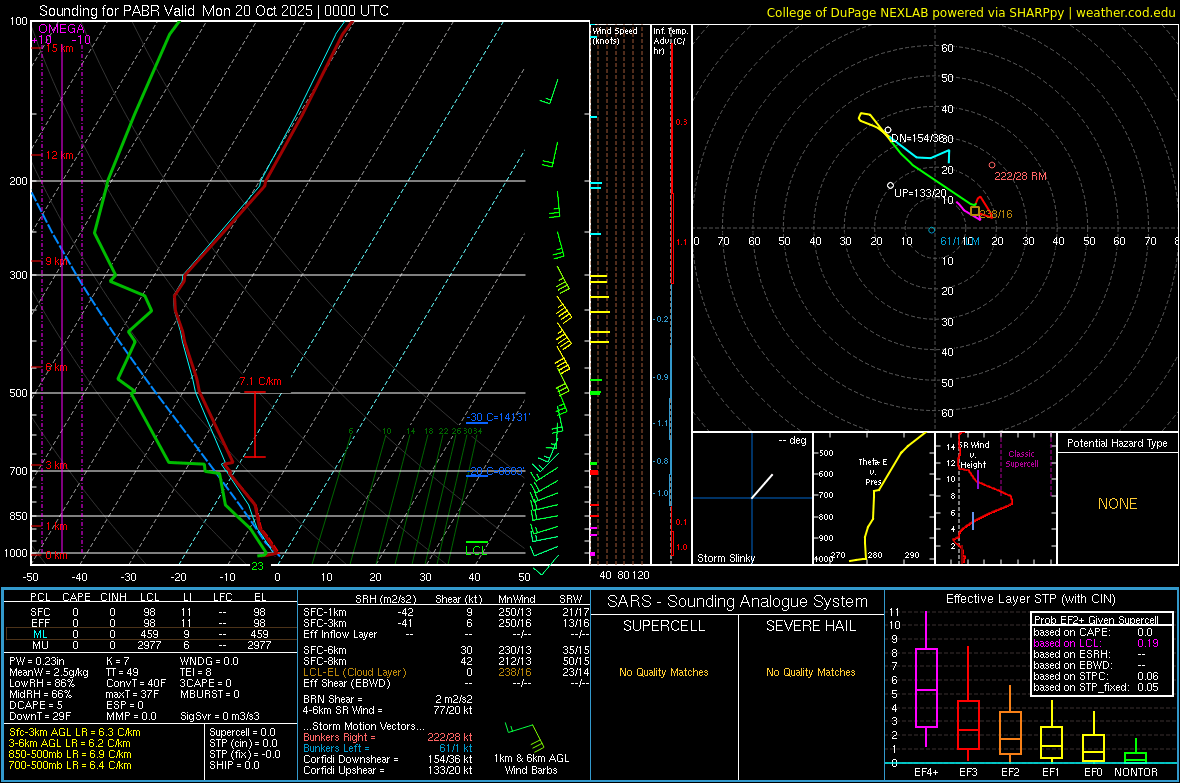Click the NONE hazard type text
The width and height of the screenshot is (1180, 783).
tap(1117, 504)
